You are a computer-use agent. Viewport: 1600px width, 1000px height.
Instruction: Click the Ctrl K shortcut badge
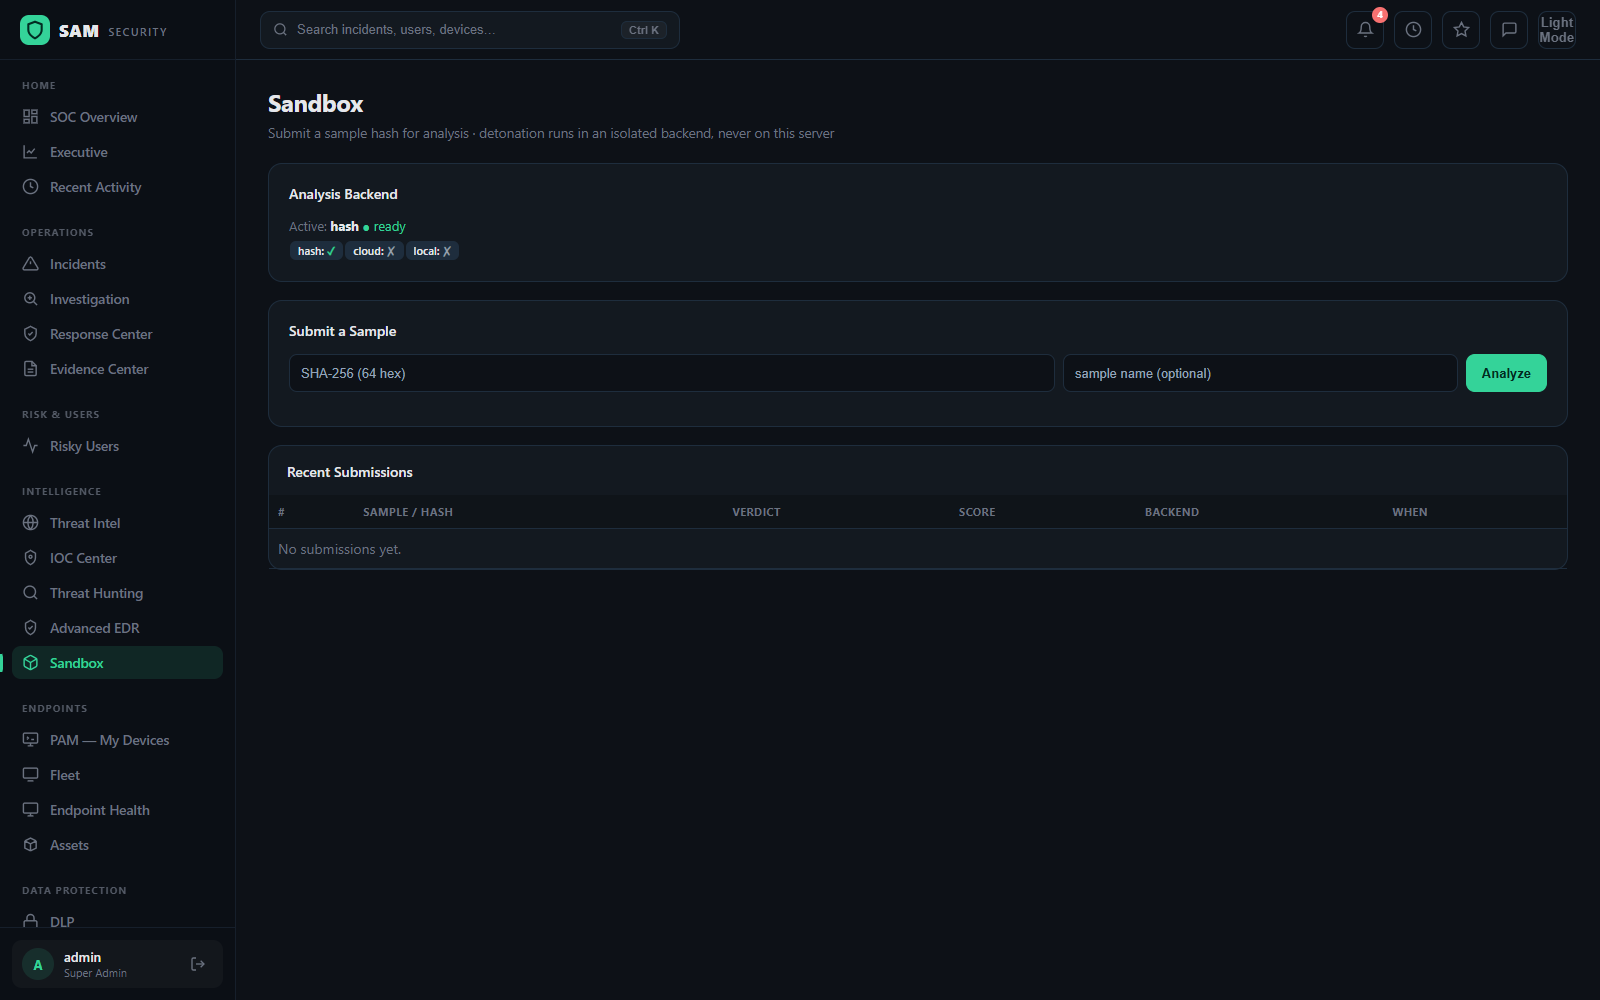tap(644, 30)
